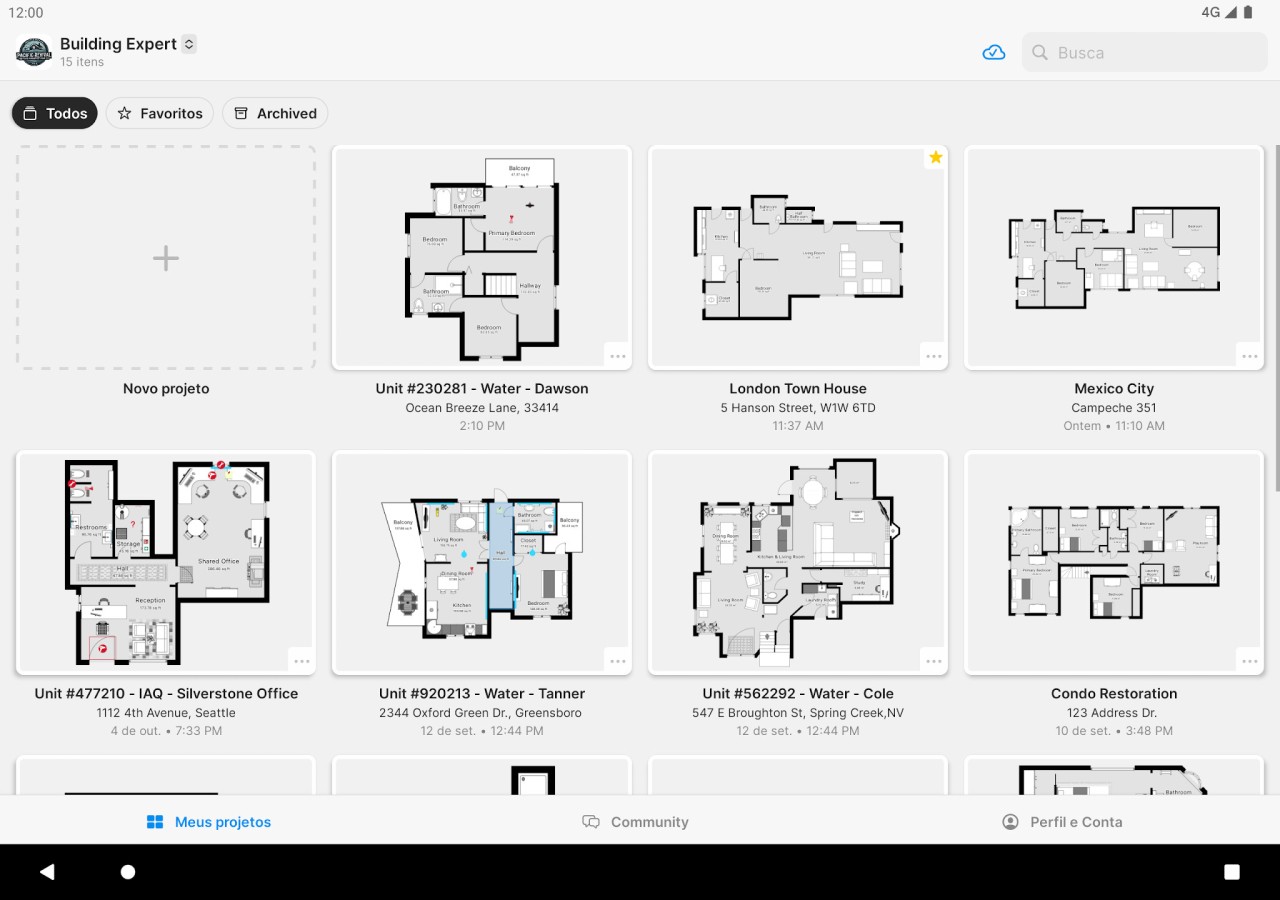Switch to the Community tab
The image size is (1280, 900).
pyautogui.click(x=636, y=822)
